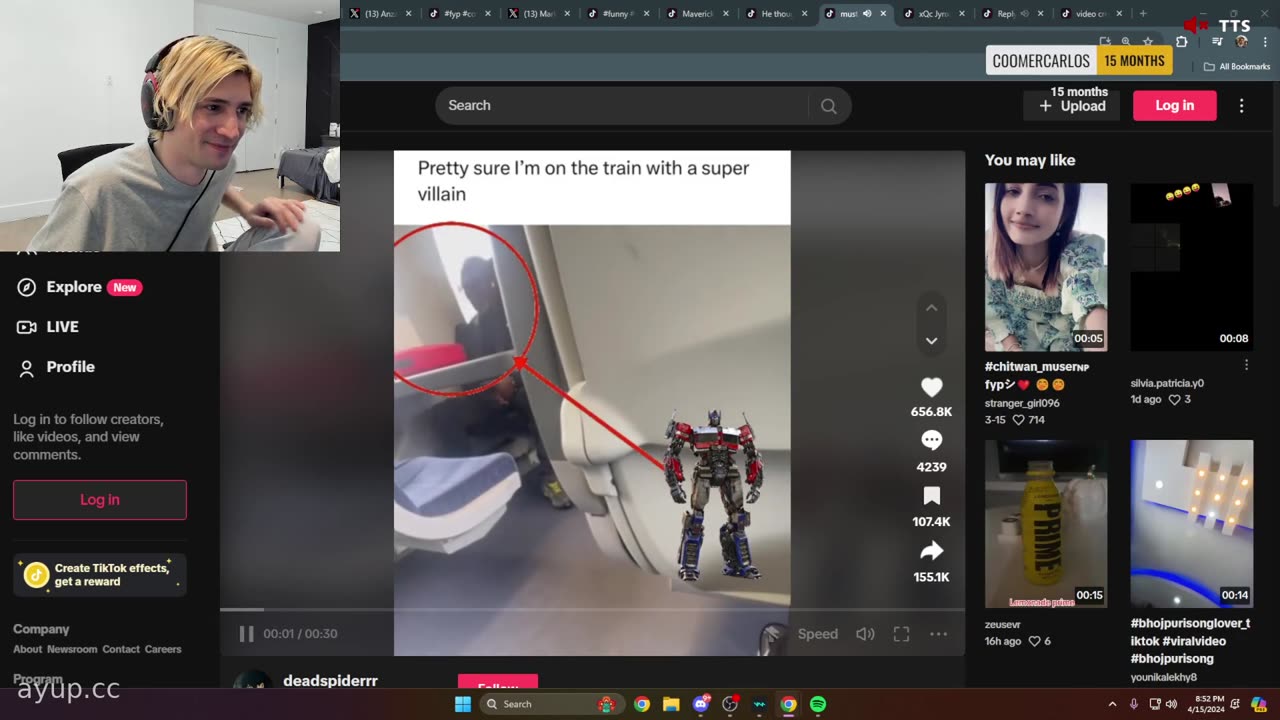Screen dimensions: 1280x720
Task: Open the #chitwan_muser video thumbnail
Action: click(x=1045, y=267)
